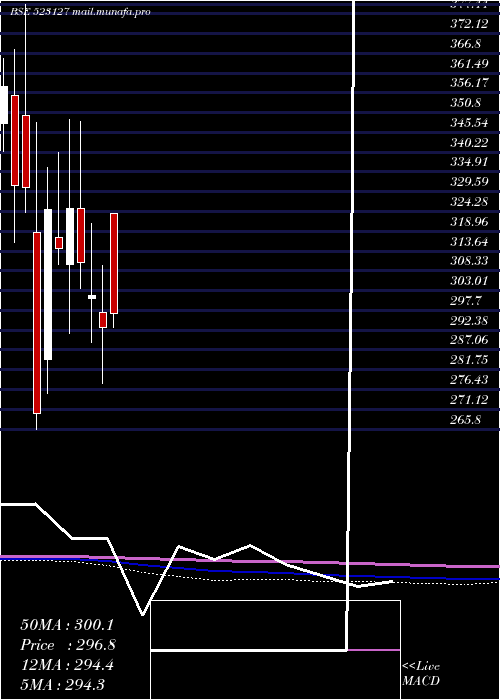Click the 303.01 price axis label

[x=469, y=281]
